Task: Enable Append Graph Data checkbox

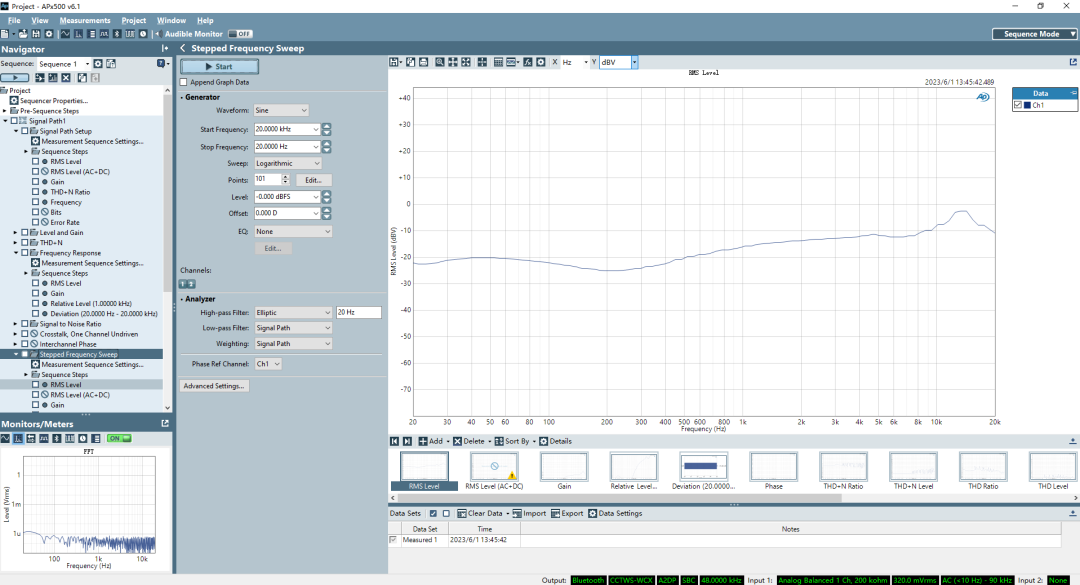Action: (183, 82)
